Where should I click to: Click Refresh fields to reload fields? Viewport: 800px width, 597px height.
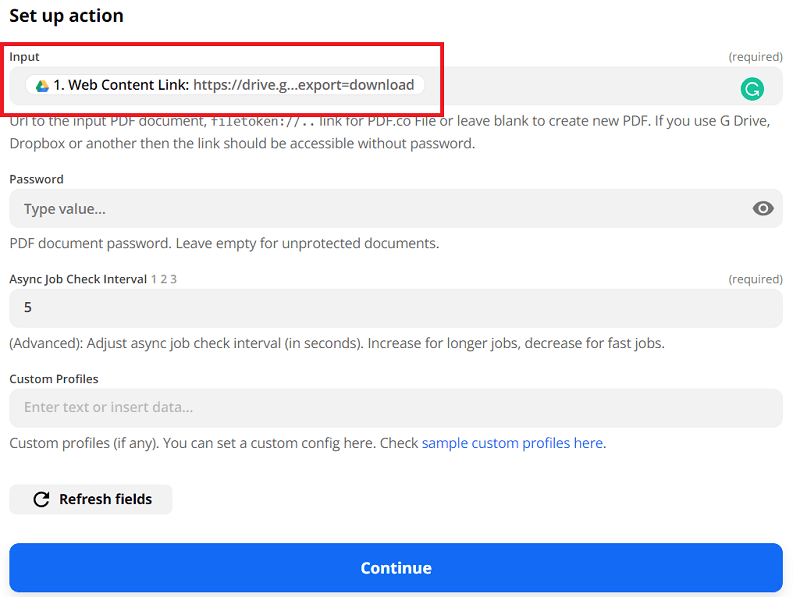[x=90, y=499]
